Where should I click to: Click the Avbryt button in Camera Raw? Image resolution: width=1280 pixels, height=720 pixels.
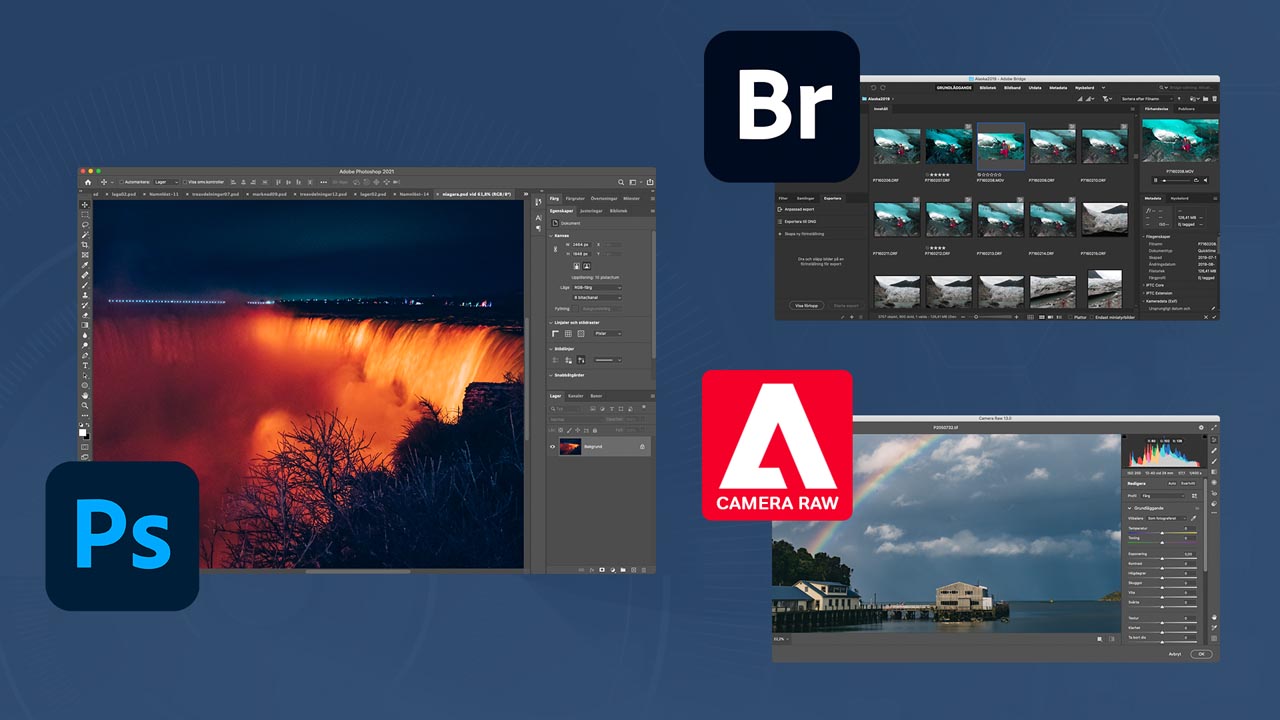(1175, 654)
